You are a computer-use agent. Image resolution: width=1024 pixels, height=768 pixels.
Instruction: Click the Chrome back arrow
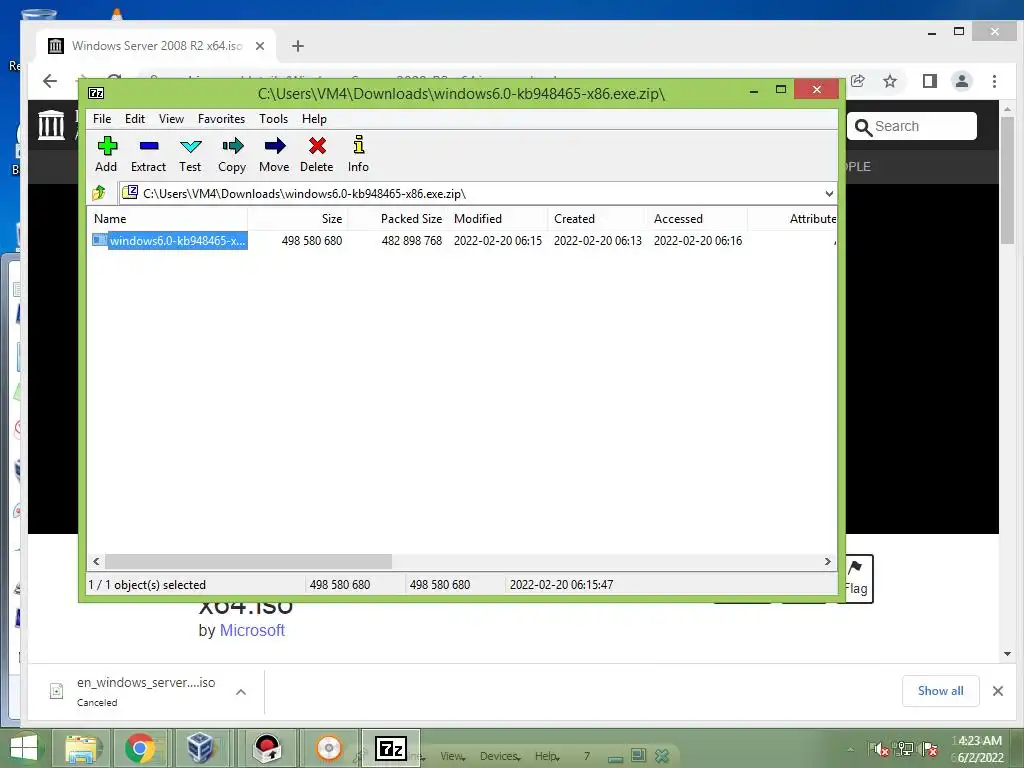[x=50, y=81]
